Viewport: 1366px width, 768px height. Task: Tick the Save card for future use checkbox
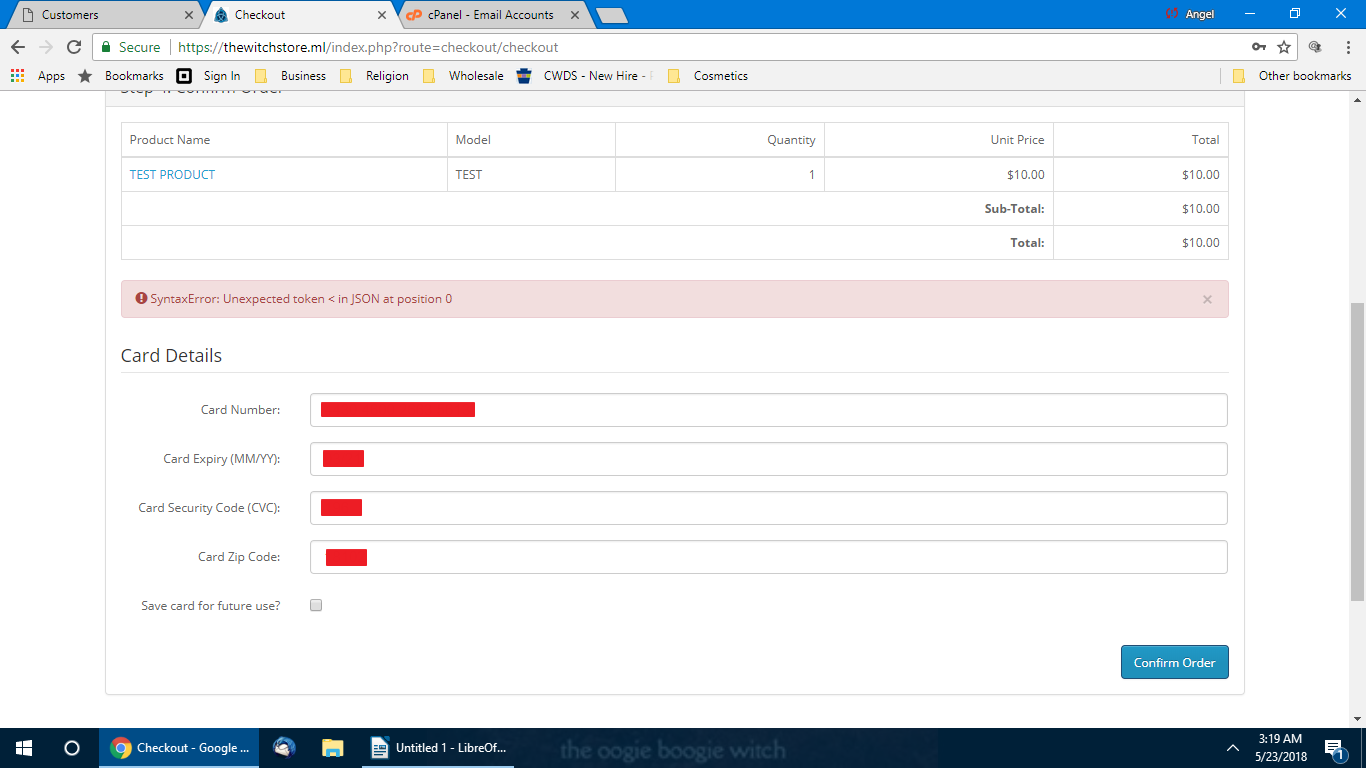click(316, 605)
